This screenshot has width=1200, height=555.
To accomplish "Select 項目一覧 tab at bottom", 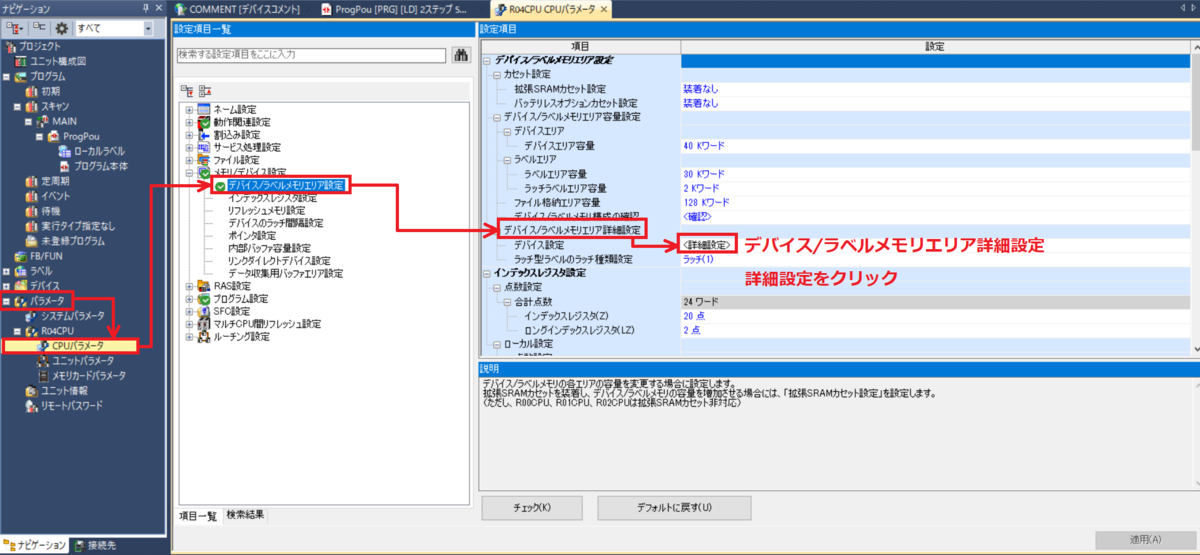I will click(198, 514).
